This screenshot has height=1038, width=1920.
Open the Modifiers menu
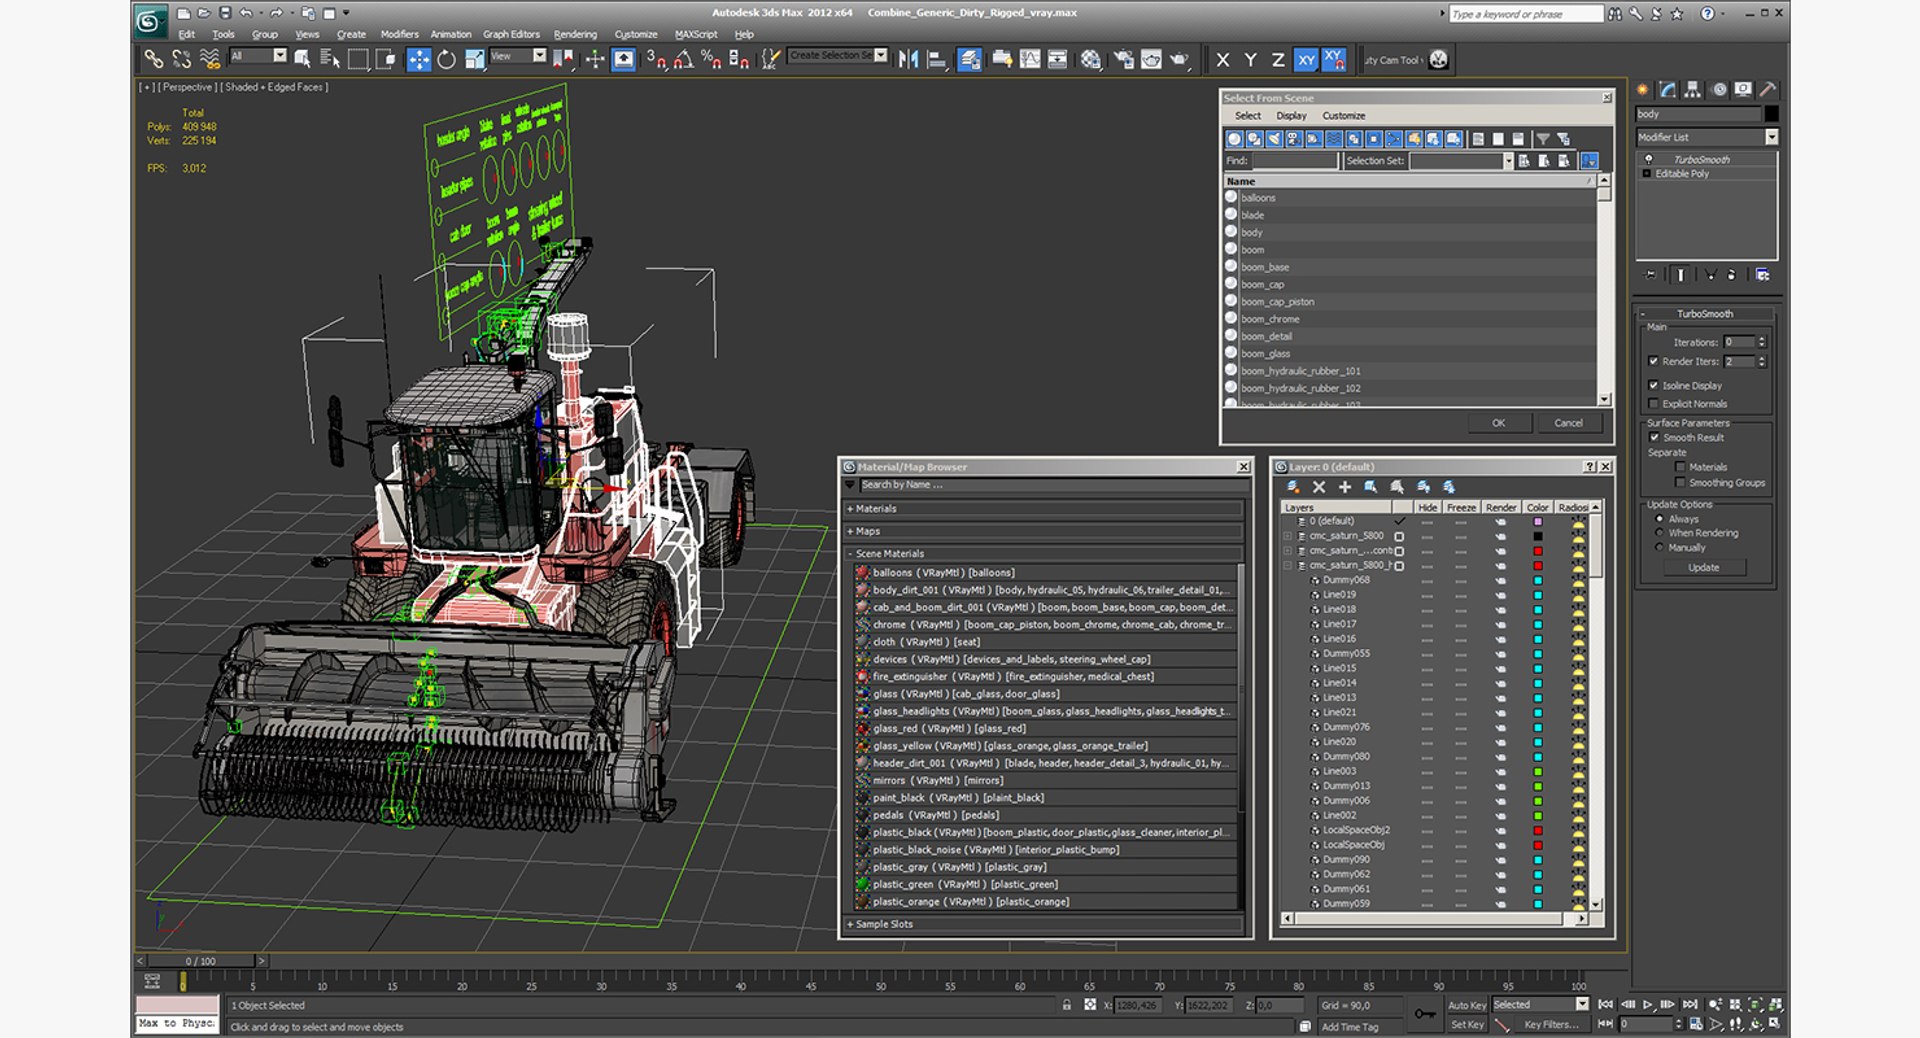(x=399, y=34)
